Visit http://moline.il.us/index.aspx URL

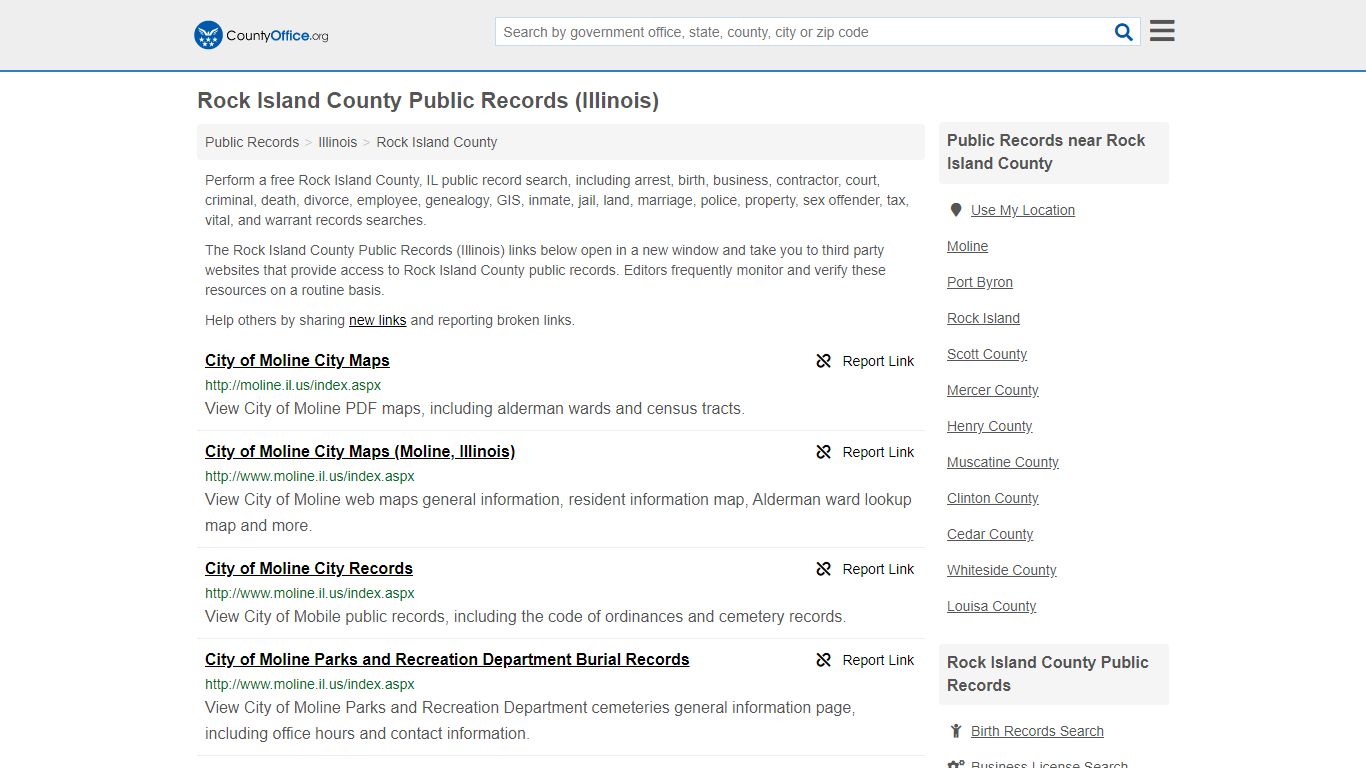click(x=293, y=385)
